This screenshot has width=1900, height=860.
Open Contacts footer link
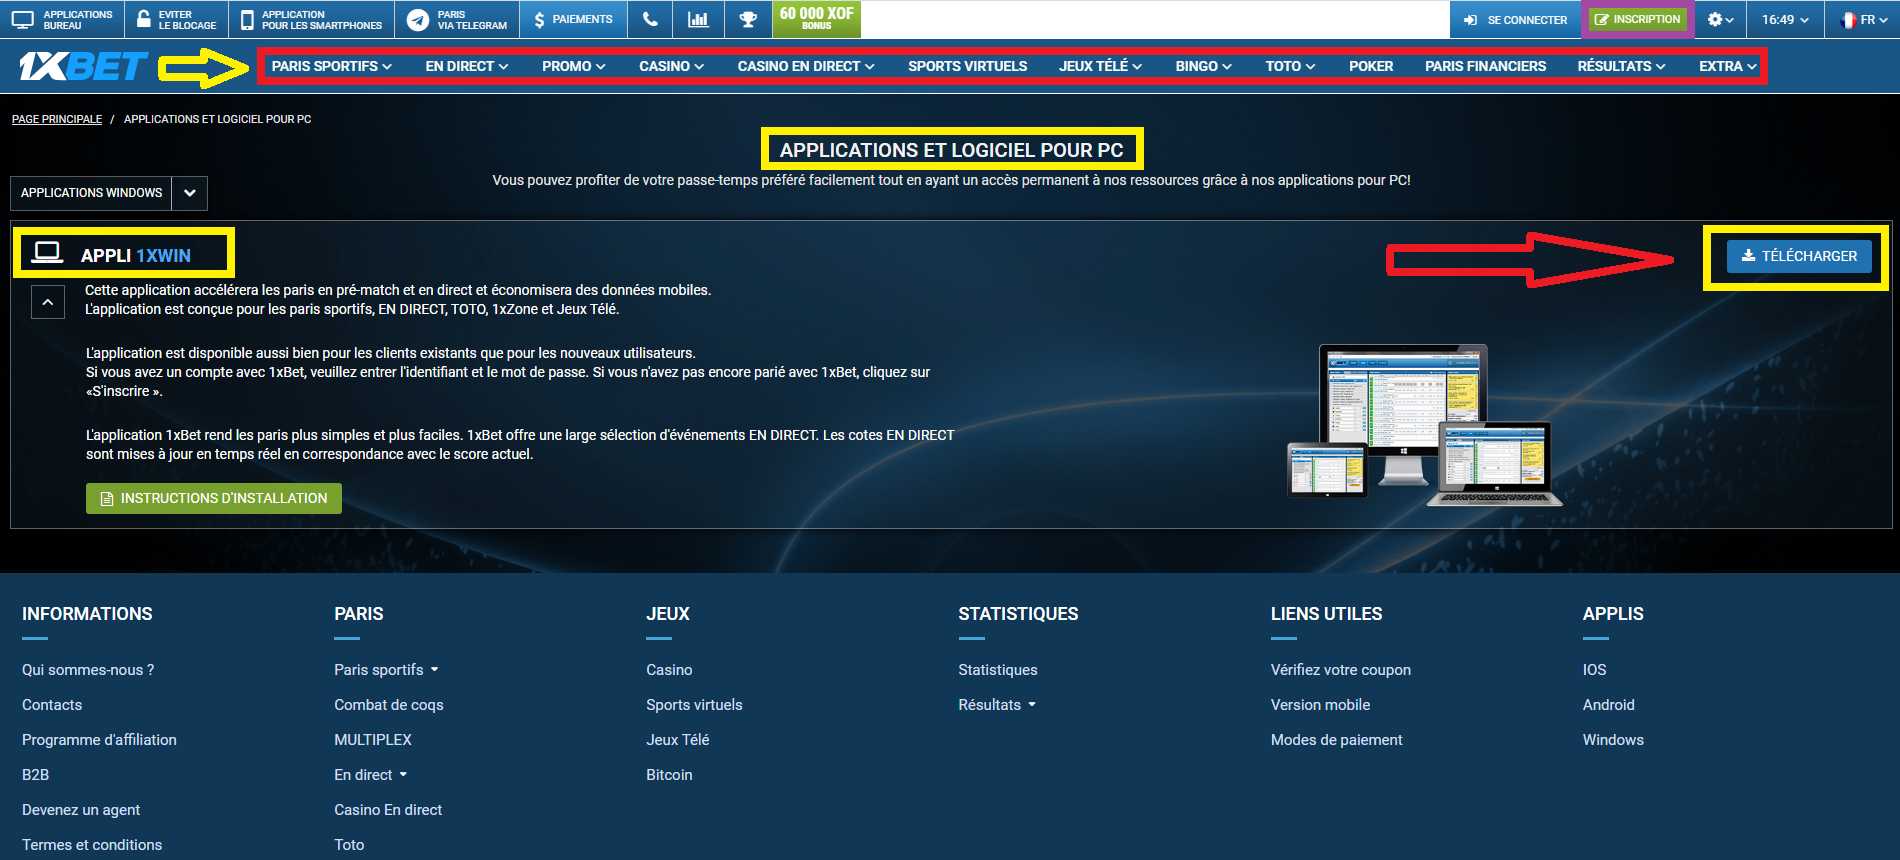(52, 705)
